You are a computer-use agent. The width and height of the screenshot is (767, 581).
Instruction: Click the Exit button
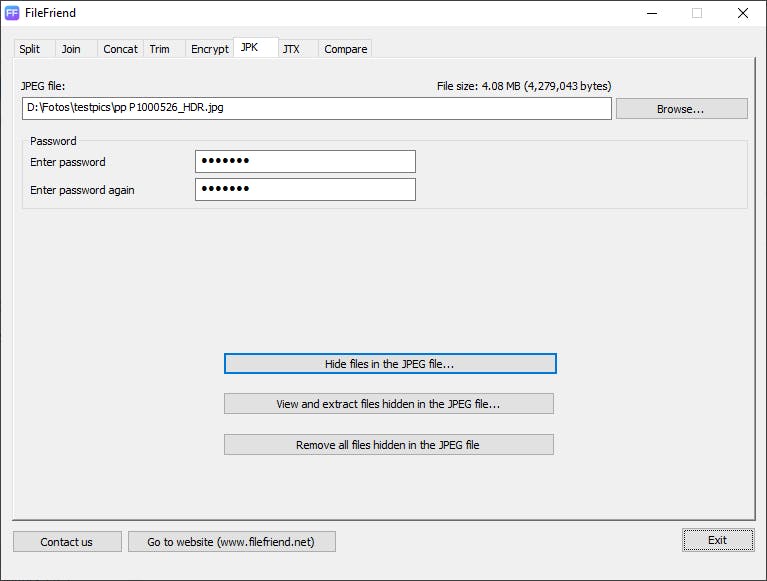(x=718, y=540)
